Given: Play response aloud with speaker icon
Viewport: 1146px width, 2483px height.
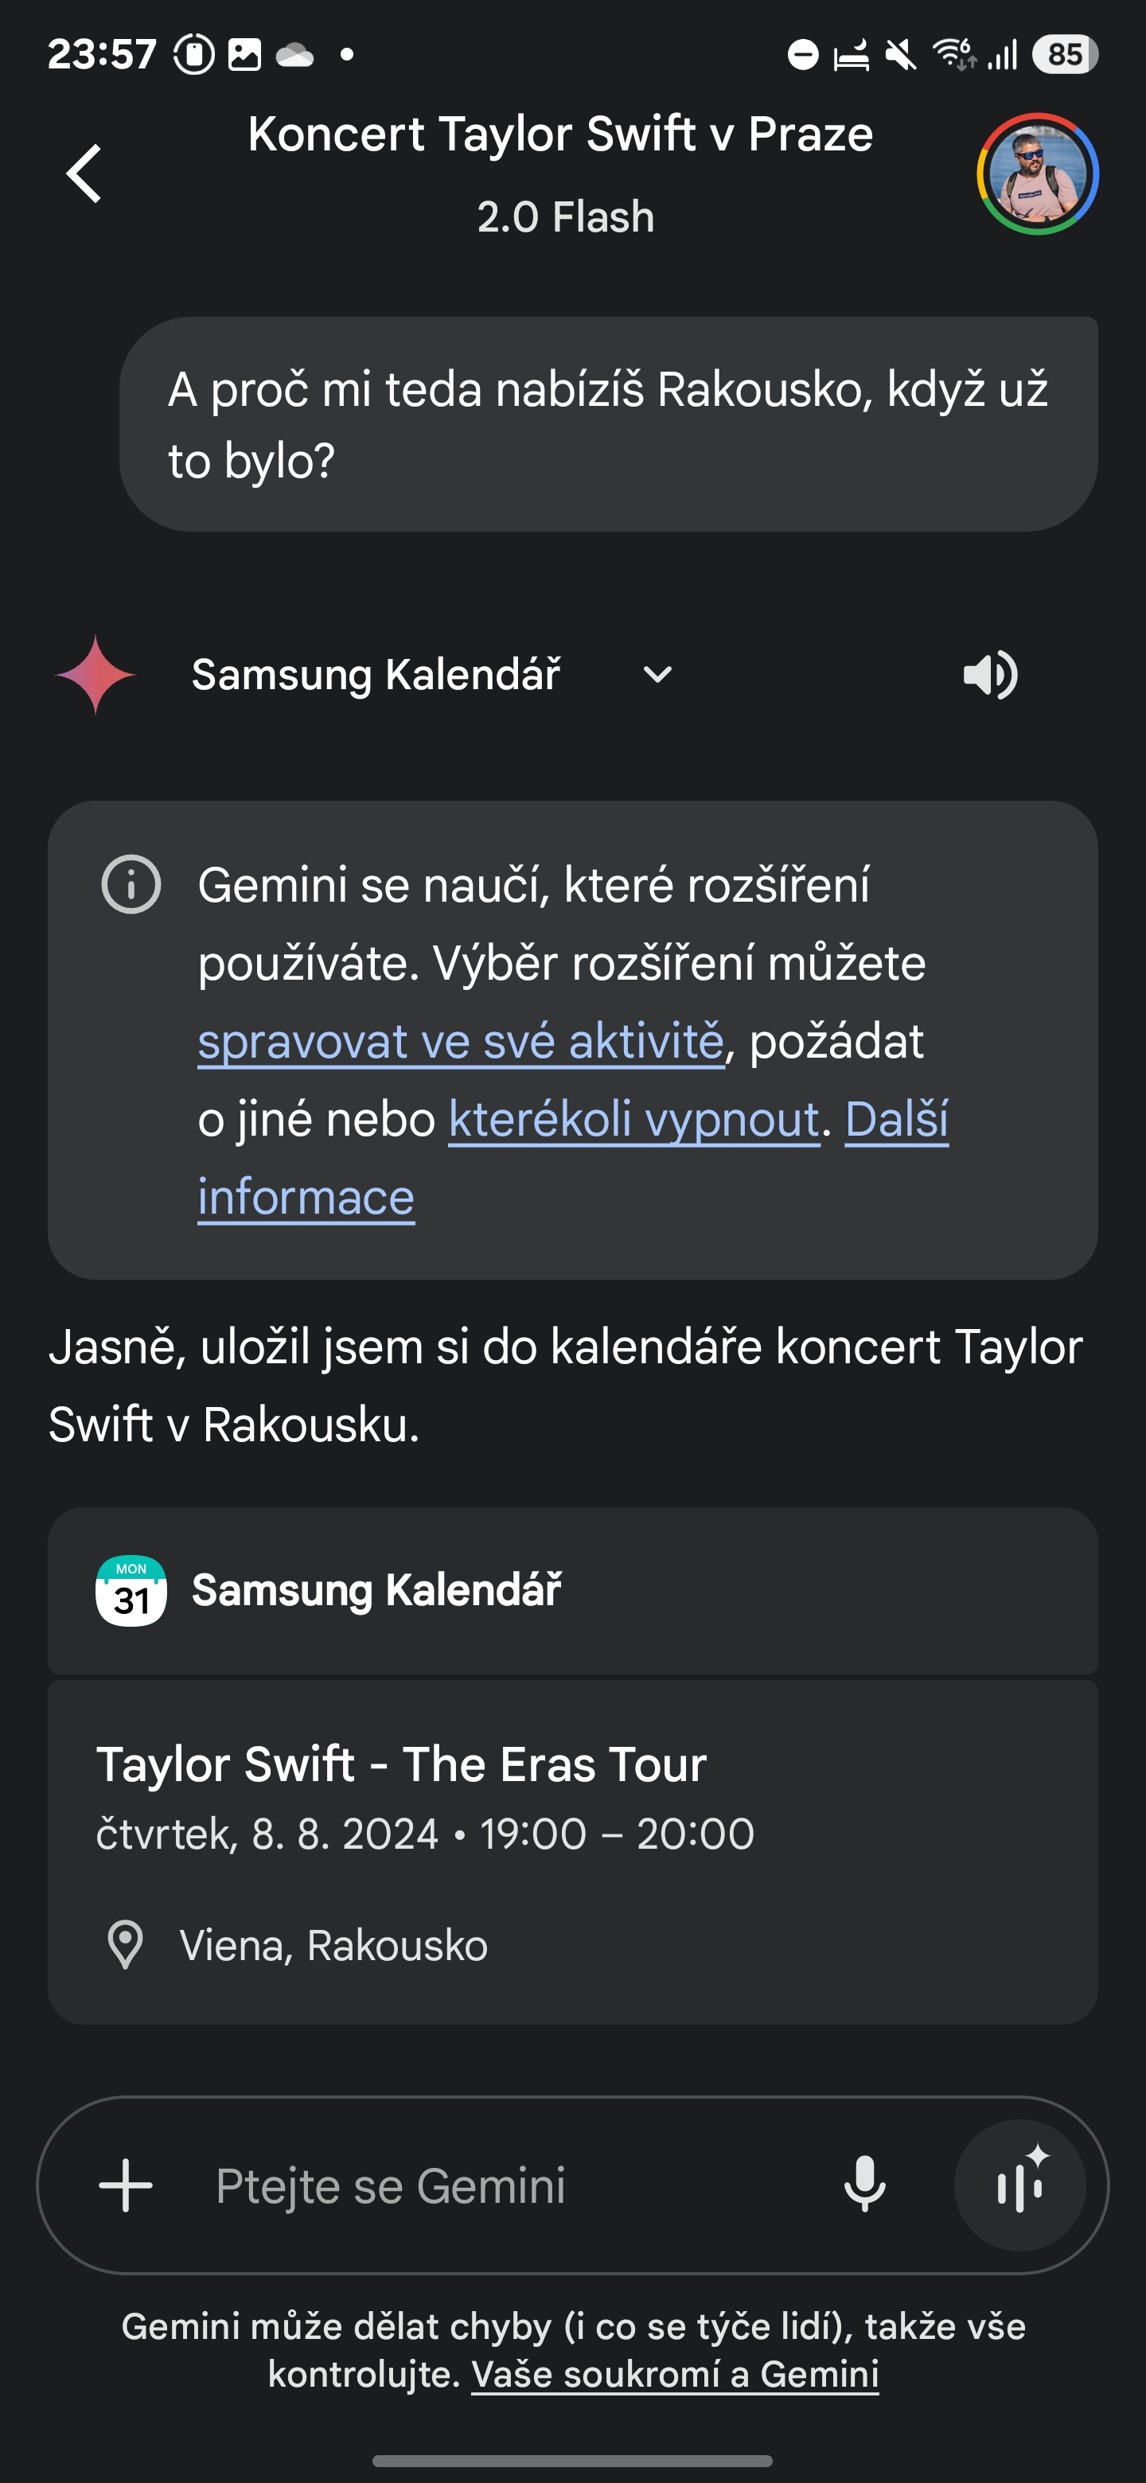Looking at the screenshot, I should tap(989, 675).
